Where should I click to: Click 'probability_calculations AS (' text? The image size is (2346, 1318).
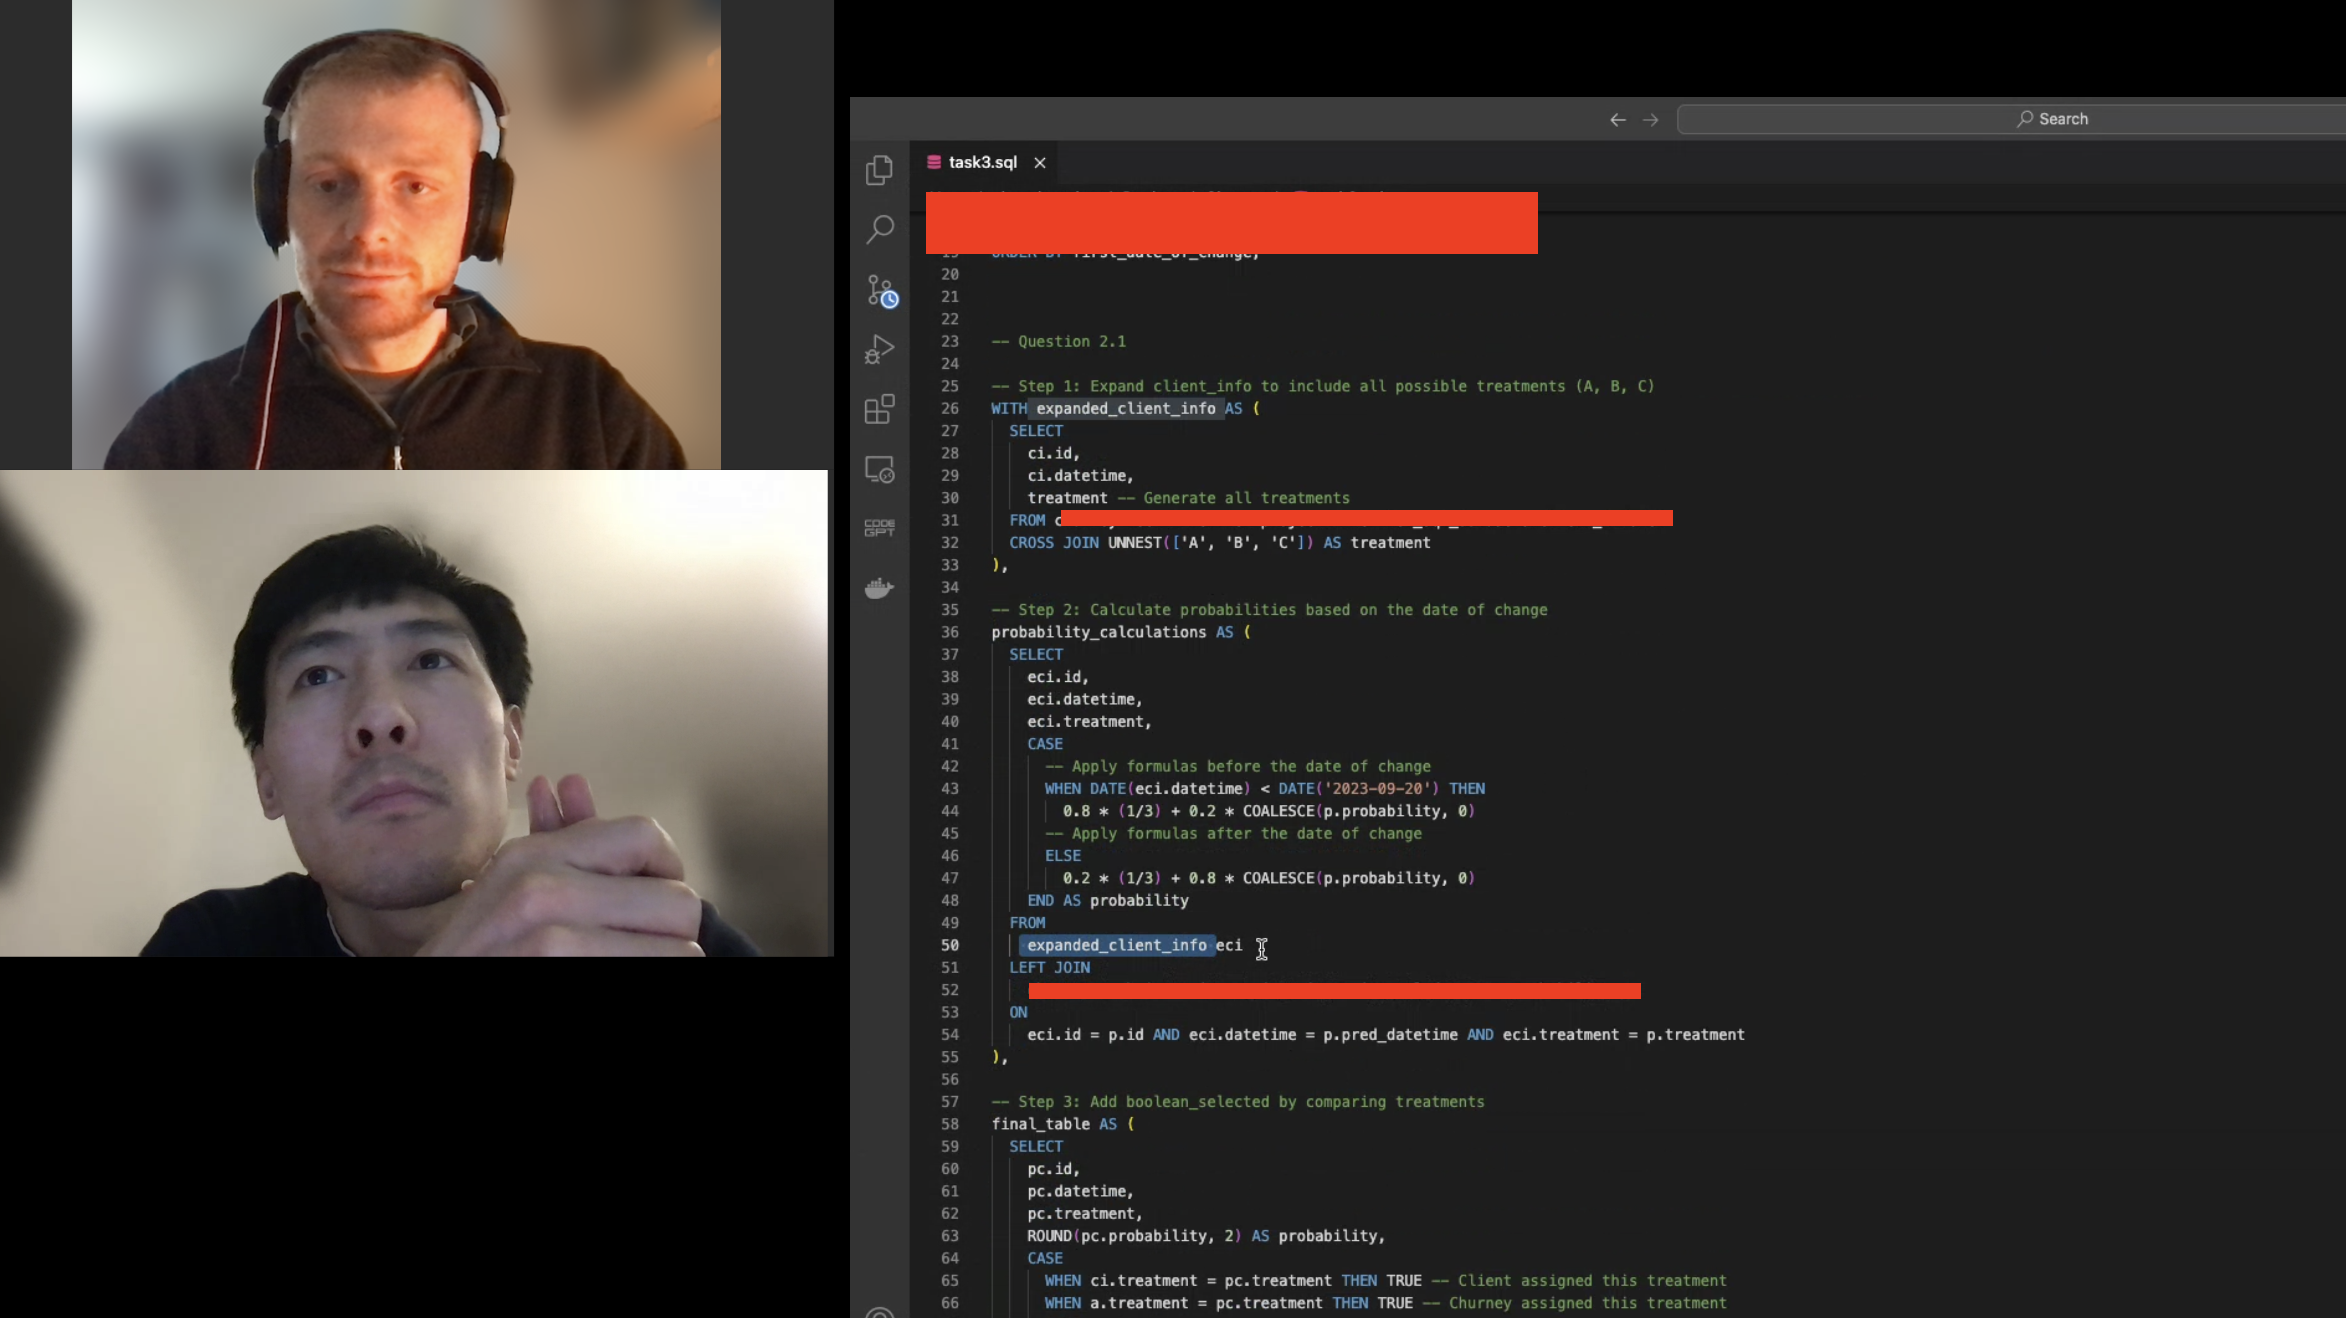tap(1121, 632)
